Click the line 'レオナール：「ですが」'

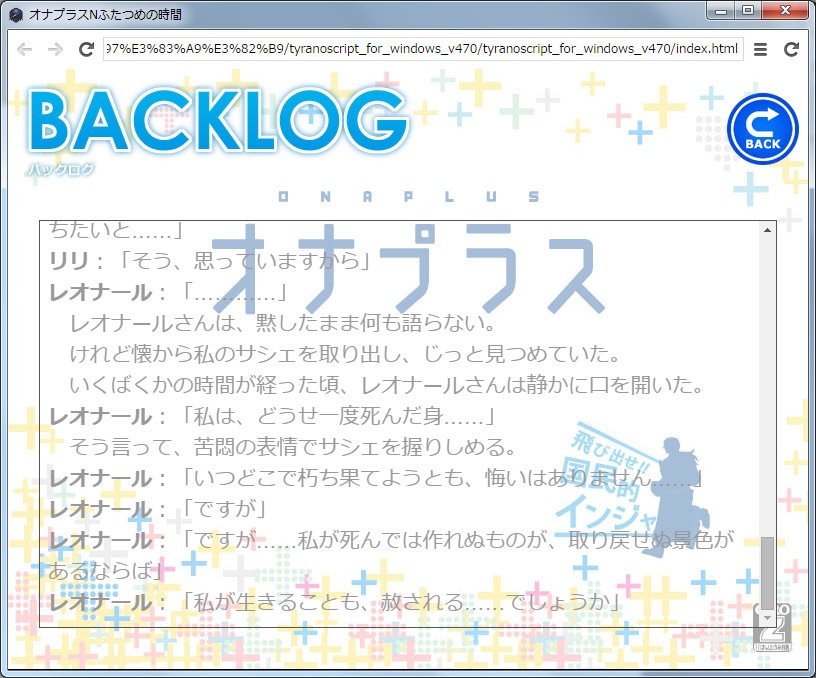click(x=158, y=509)
